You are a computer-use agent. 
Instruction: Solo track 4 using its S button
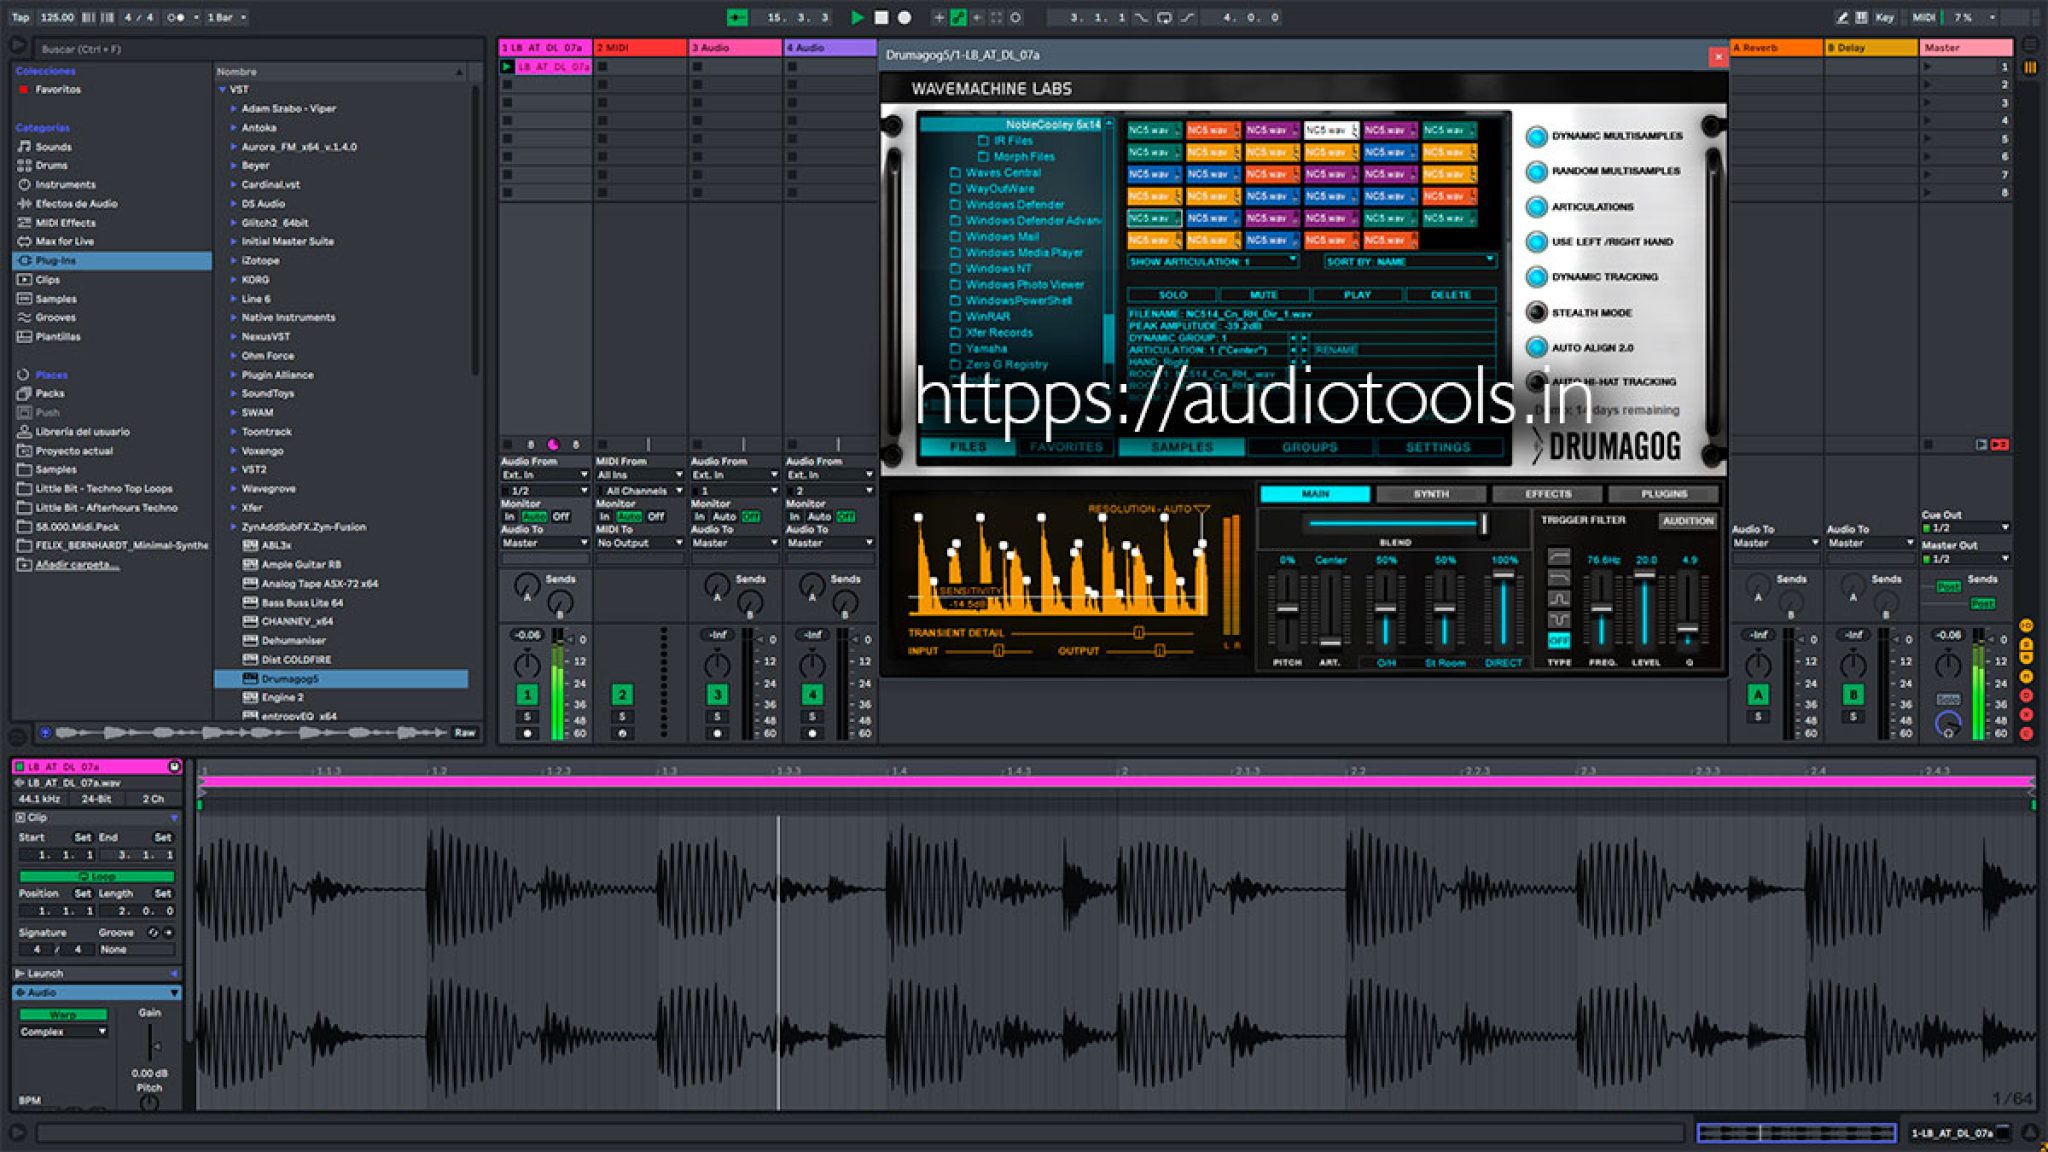coord(812,717)
